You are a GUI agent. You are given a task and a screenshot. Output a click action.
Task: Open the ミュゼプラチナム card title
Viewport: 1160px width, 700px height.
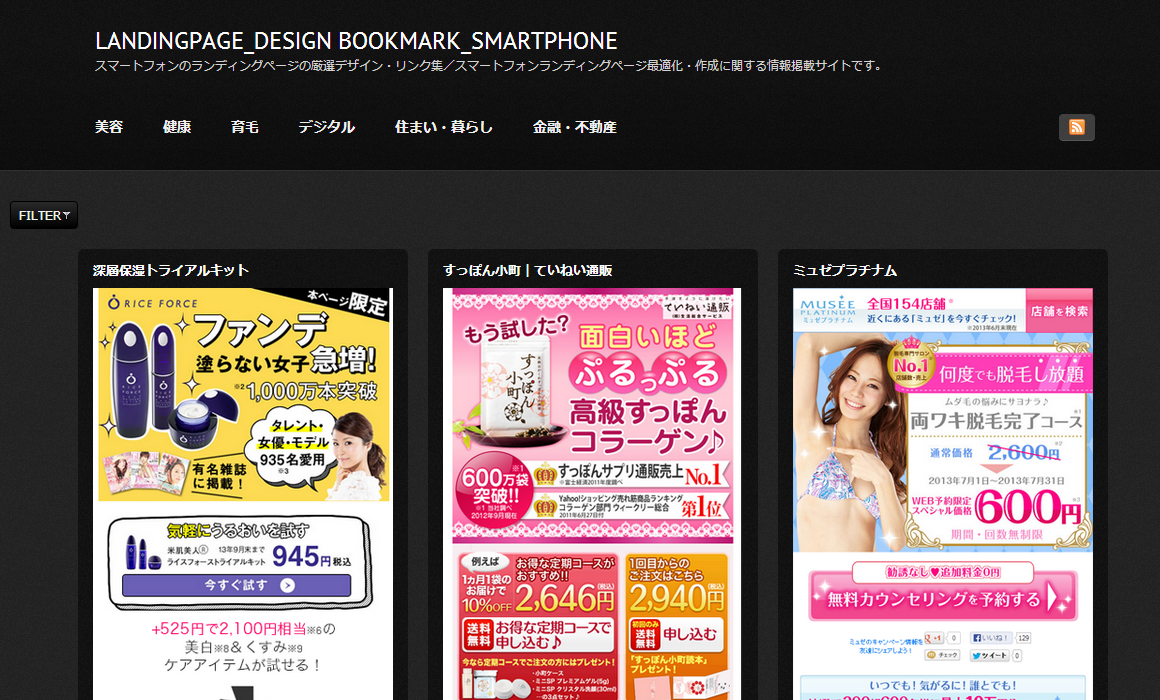845,270
